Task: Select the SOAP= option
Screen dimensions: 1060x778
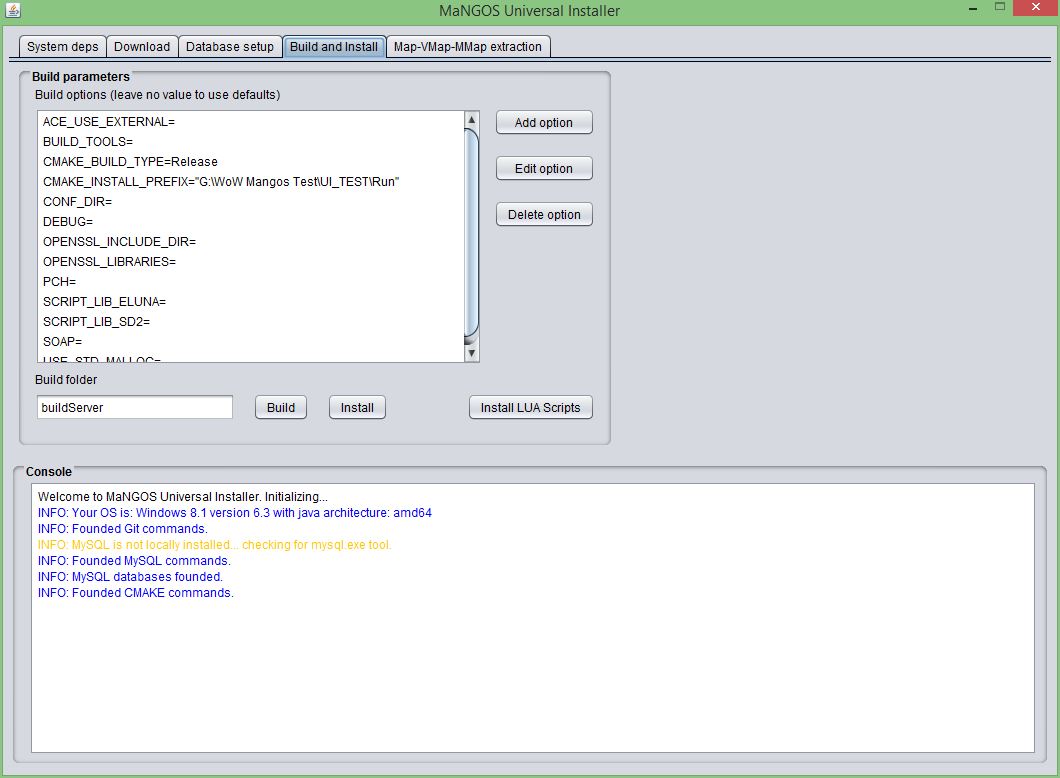Action: coord(251,341)
